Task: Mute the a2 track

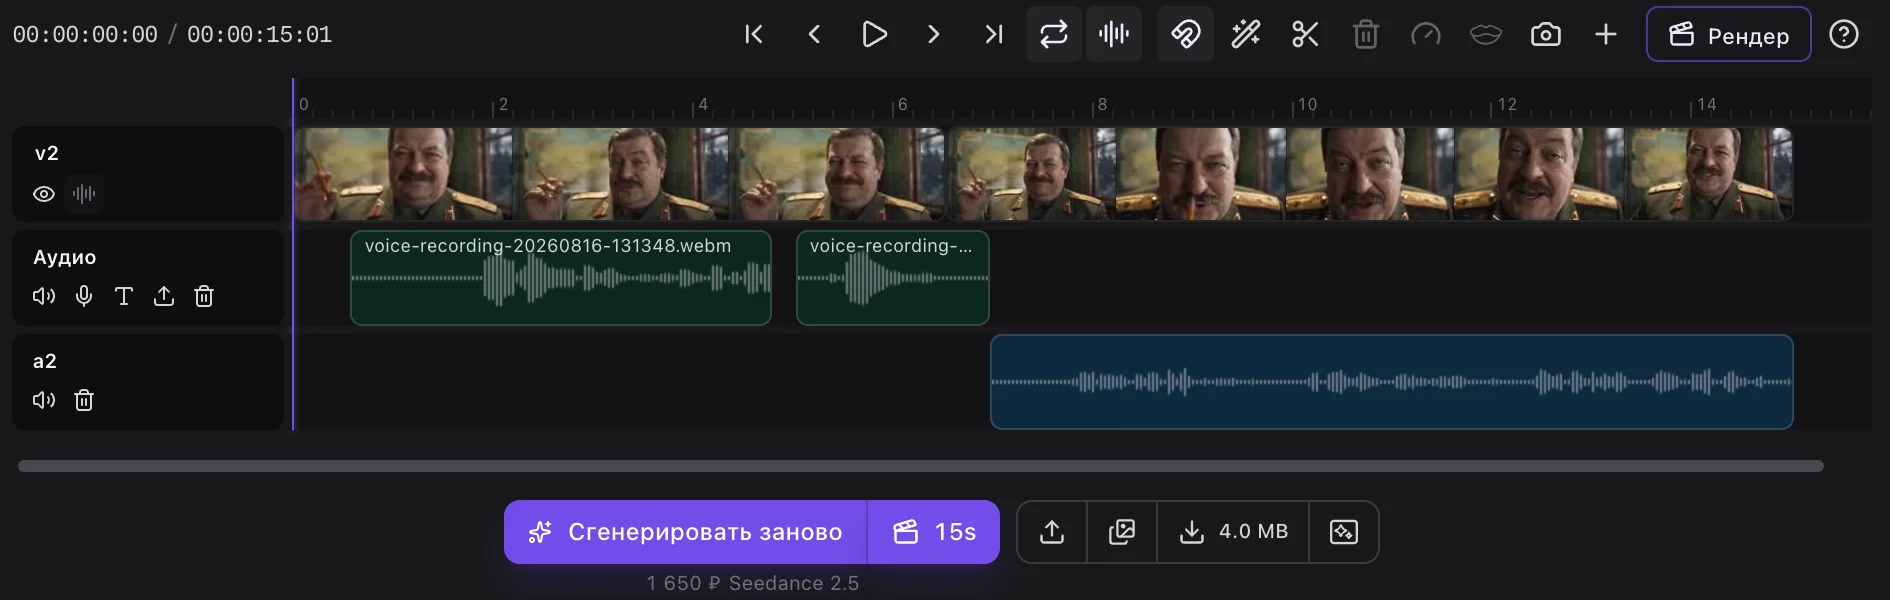Action: (44, 400)
